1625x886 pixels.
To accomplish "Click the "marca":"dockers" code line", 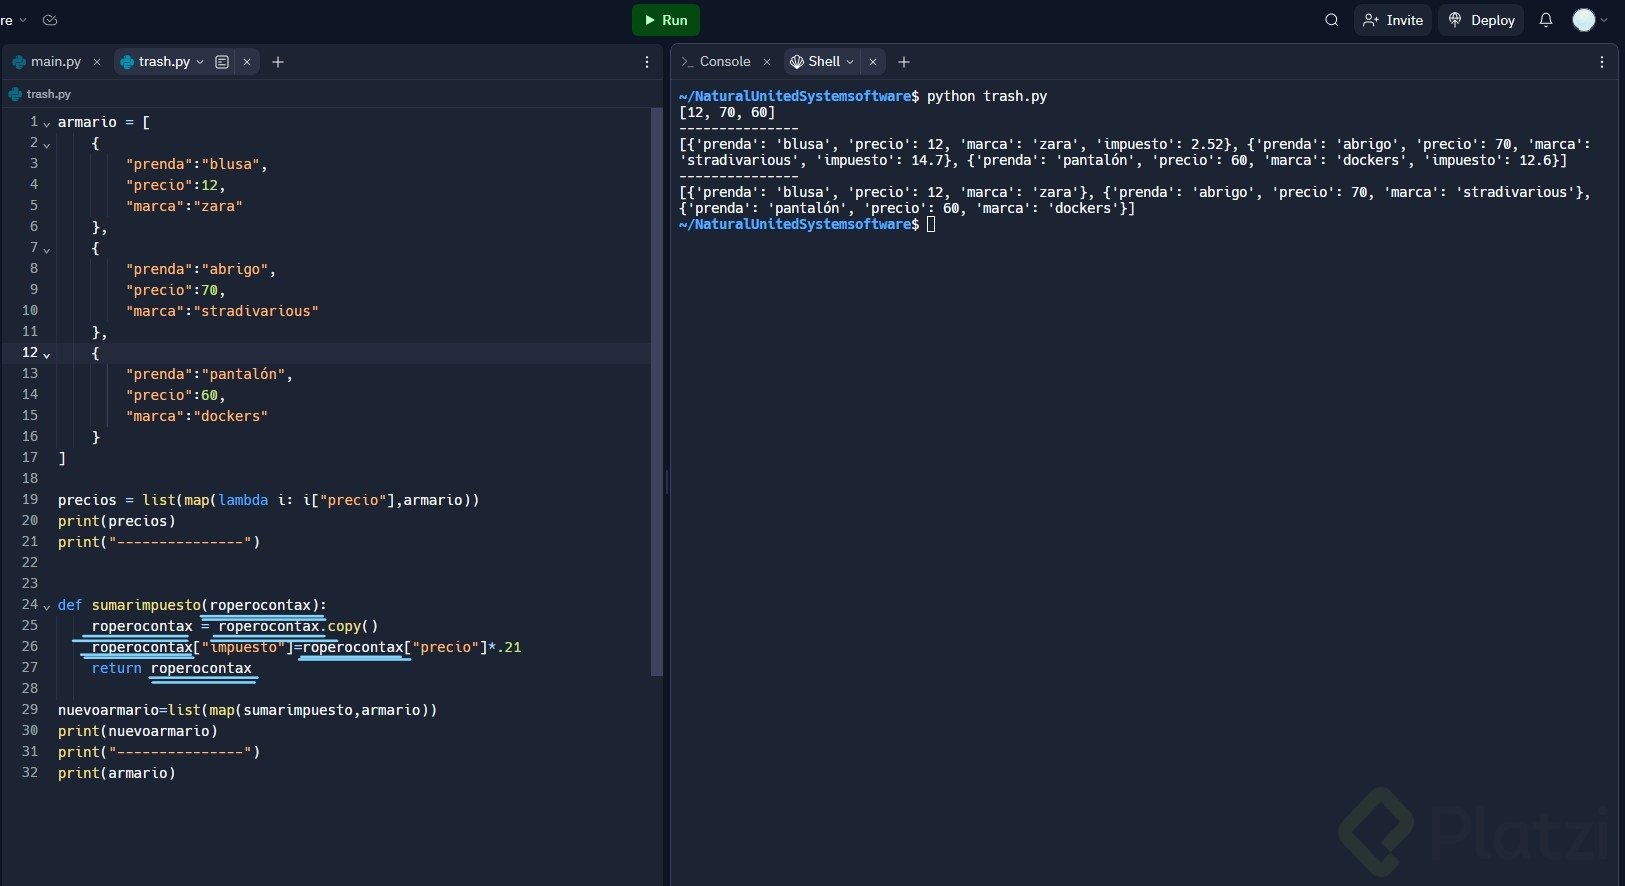I will pyautogui.click(x=197, y=416).
